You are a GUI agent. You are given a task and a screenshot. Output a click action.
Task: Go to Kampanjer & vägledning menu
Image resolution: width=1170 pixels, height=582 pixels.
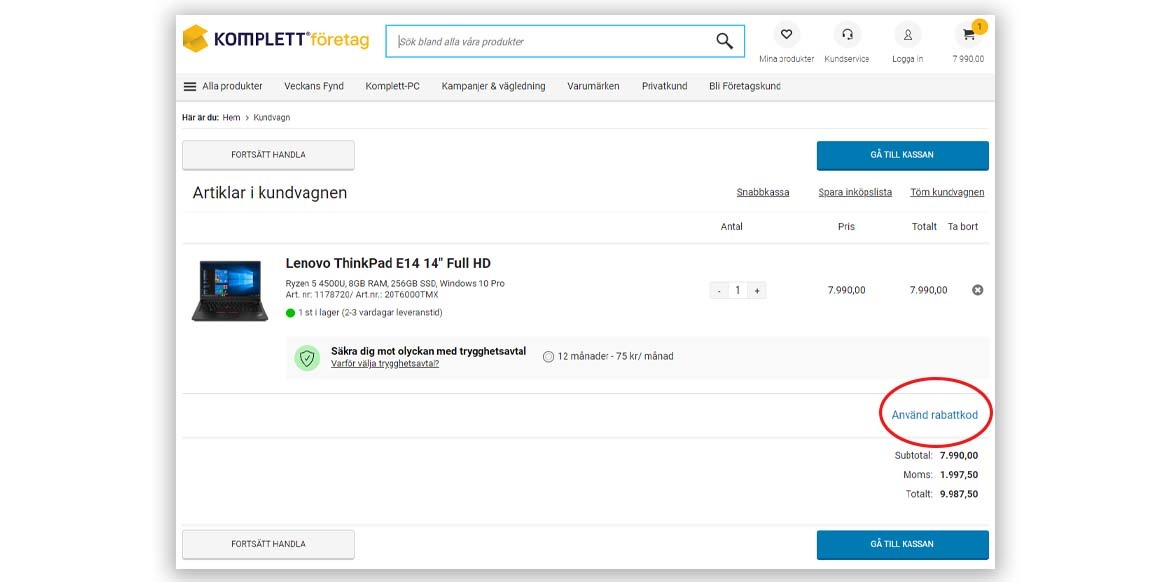point(493,87)
